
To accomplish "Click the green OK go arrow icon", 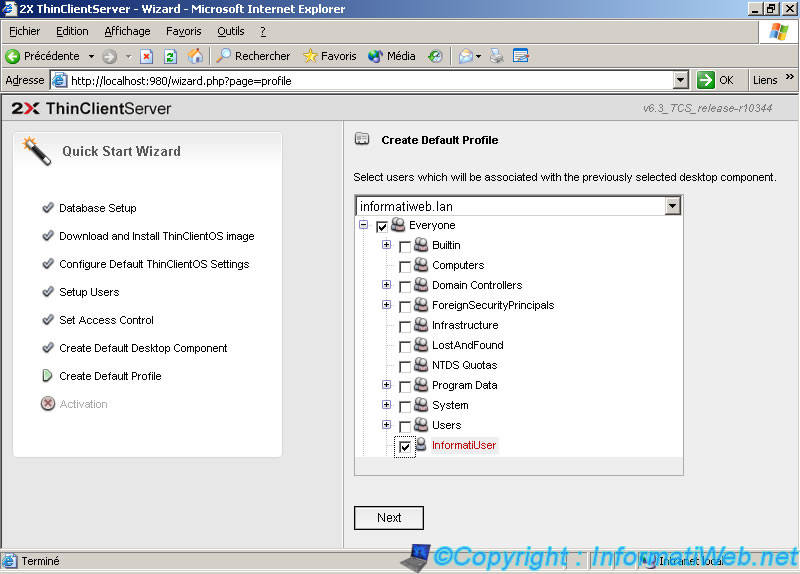I will click(x=706, y=80).
